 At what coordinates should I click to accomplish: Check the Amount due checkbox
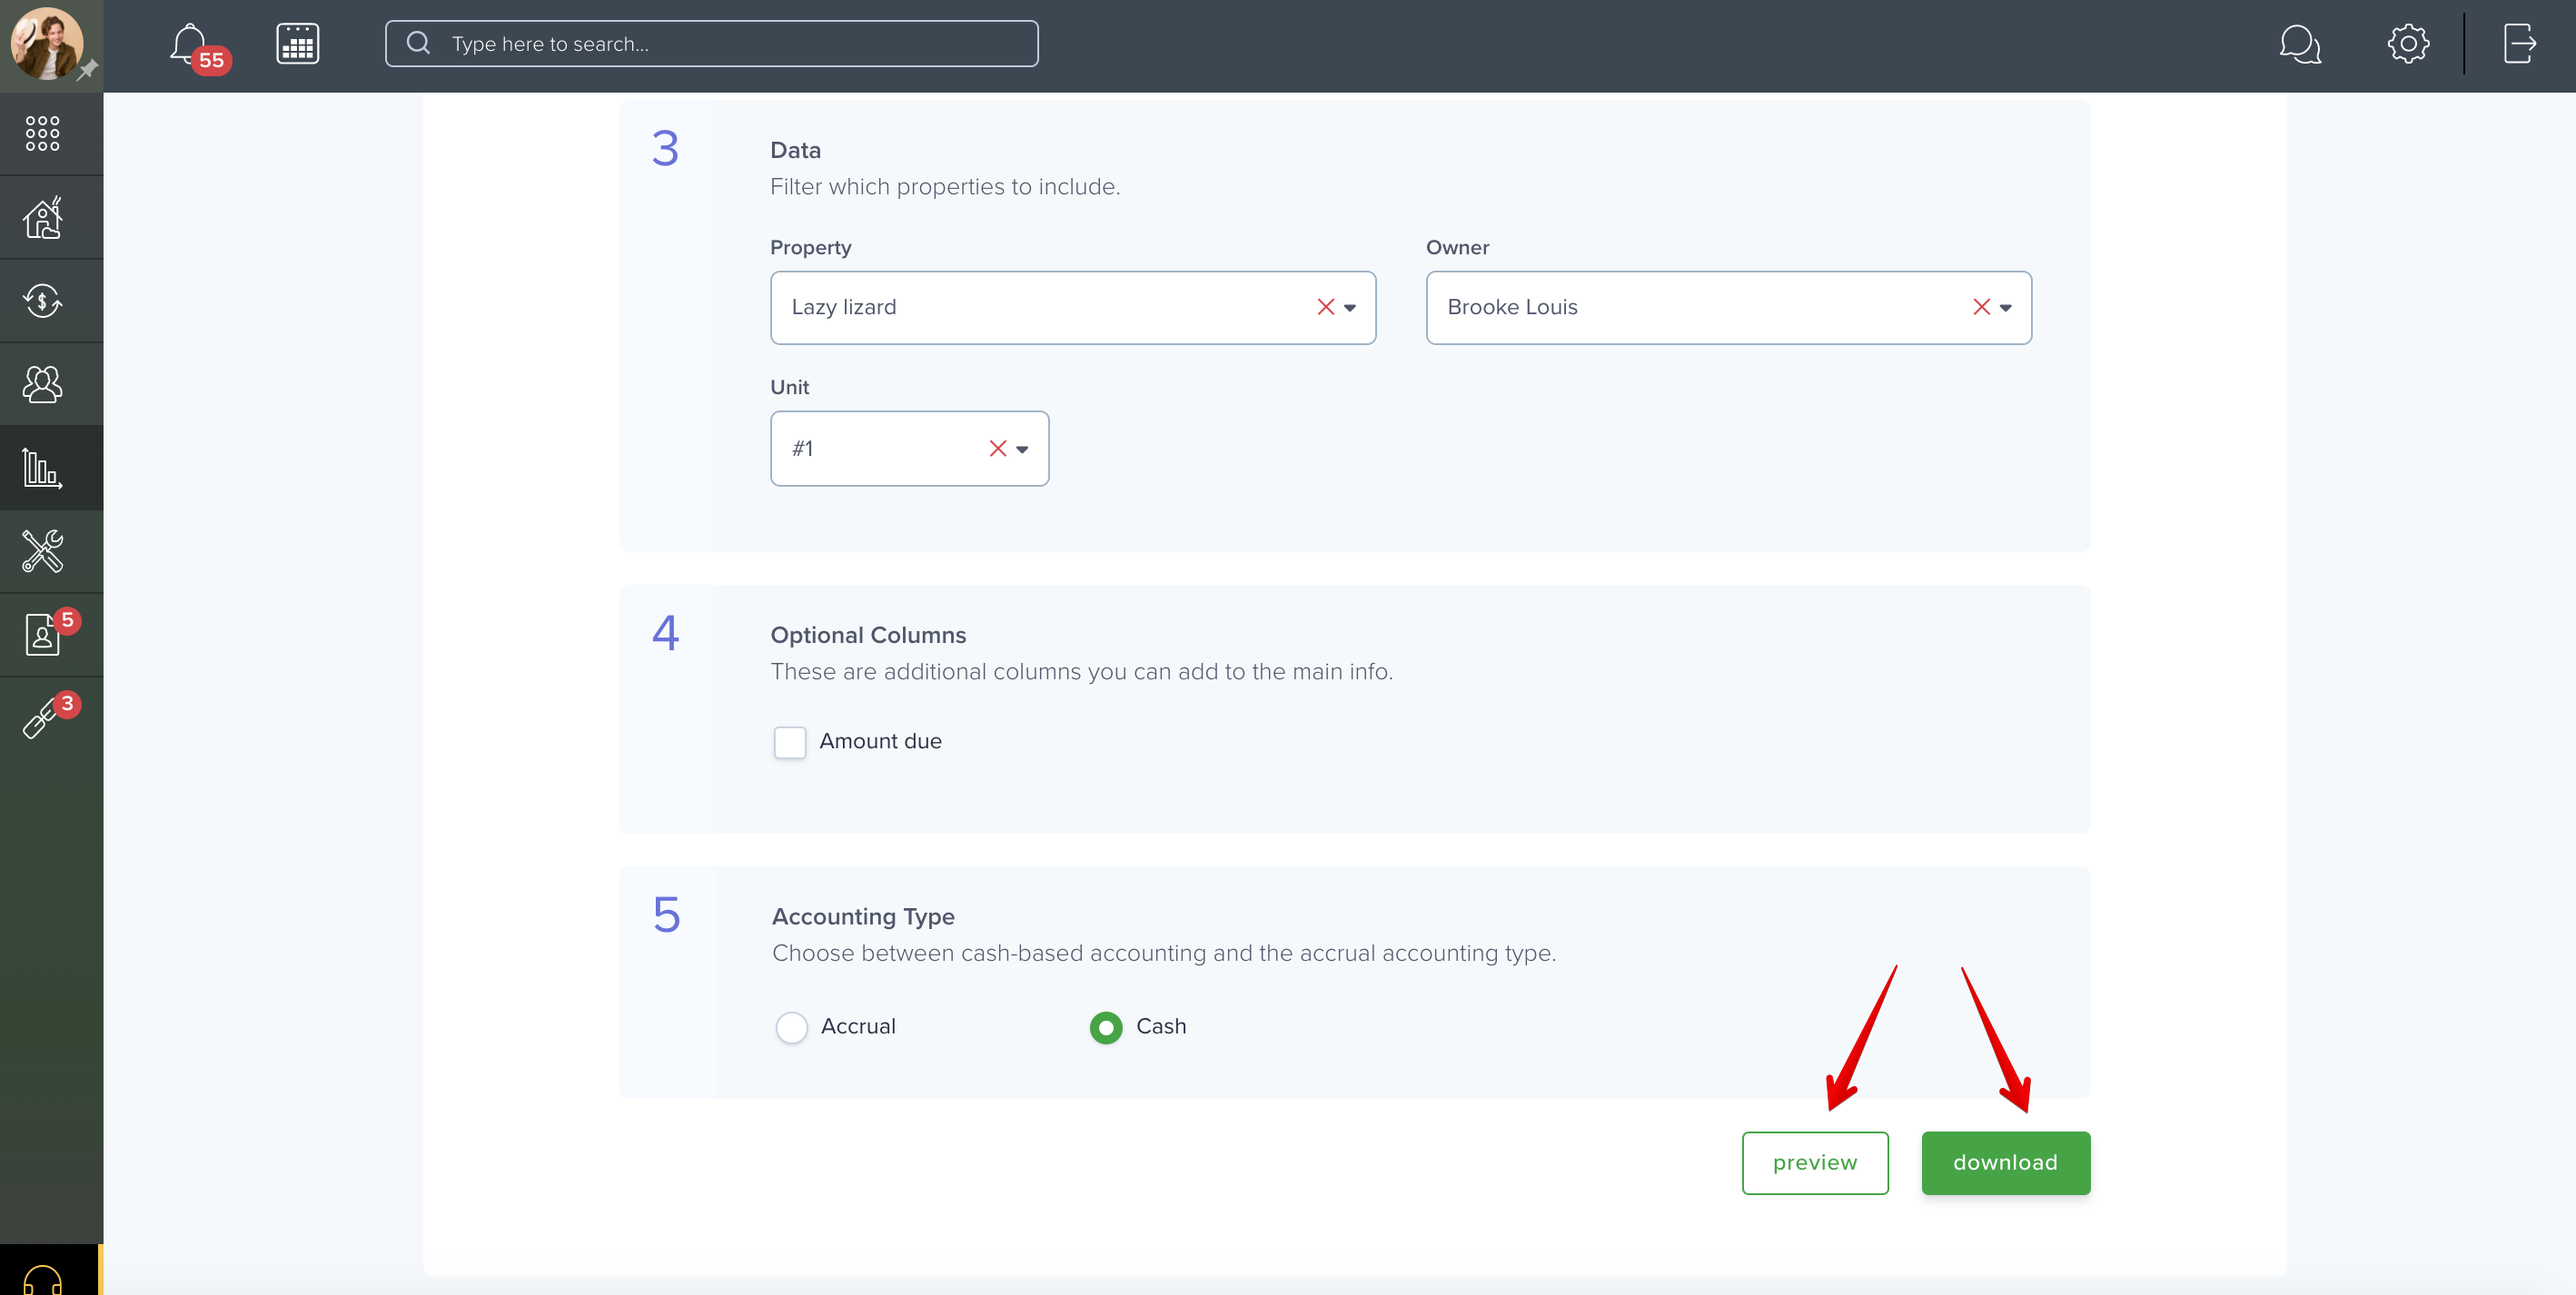click(790, 742)
